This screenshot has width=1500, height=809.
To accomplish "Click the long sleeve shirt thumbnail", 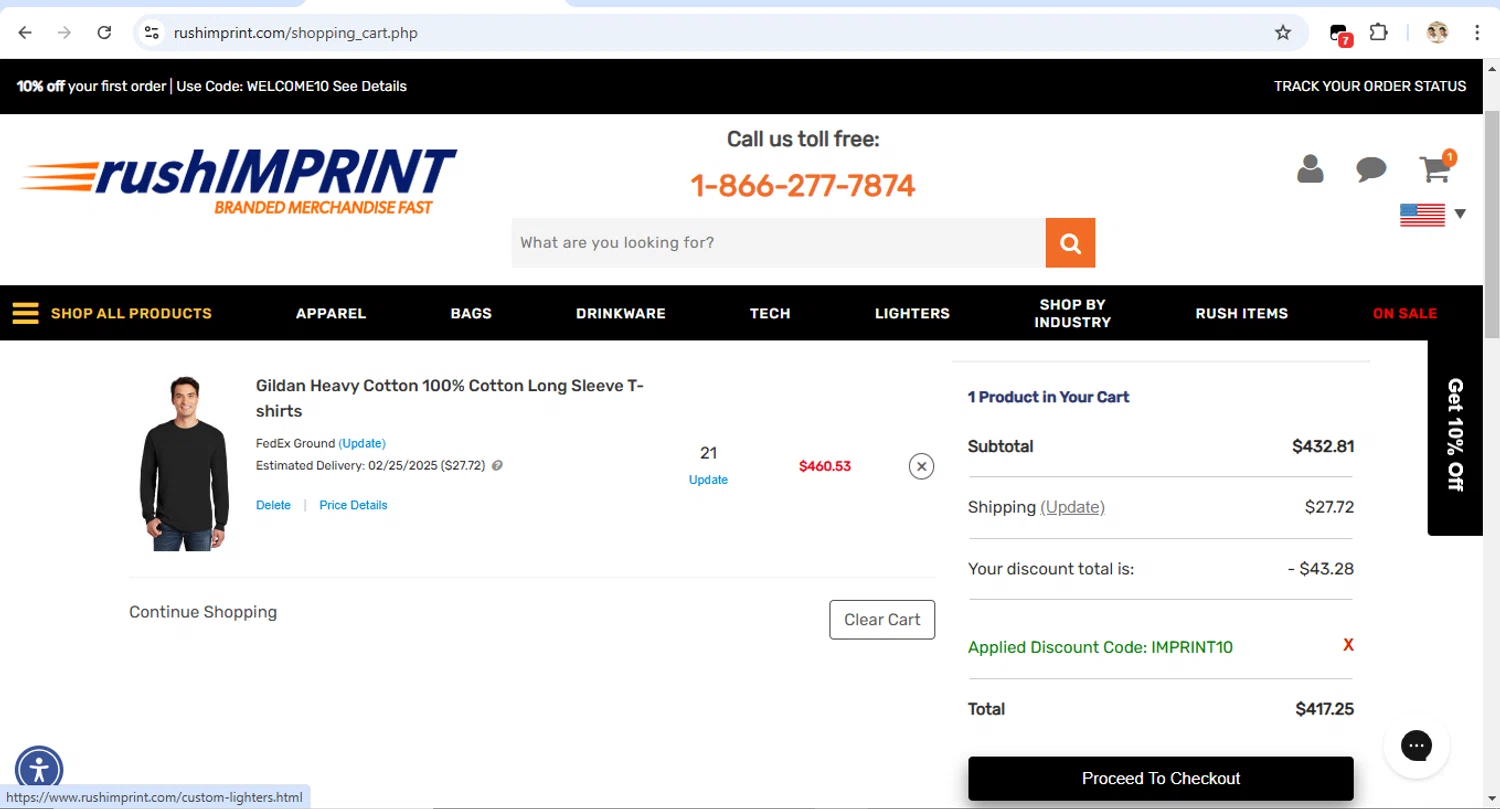I will tap(184, 463).
